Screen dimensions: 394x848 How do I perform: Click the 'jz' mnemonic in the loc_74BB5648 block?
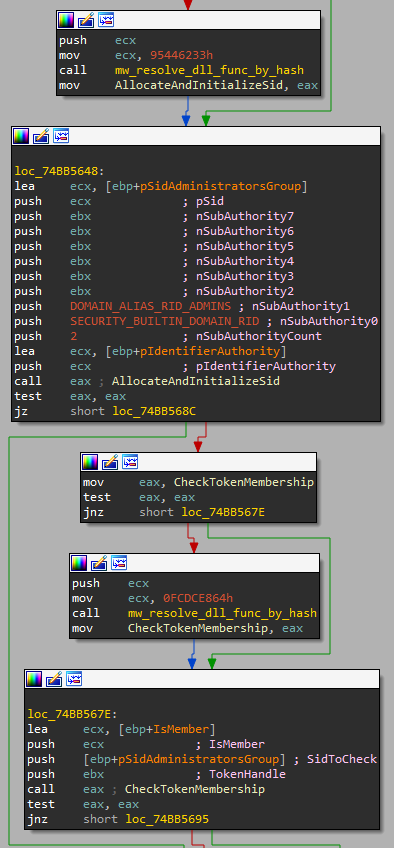21,412
